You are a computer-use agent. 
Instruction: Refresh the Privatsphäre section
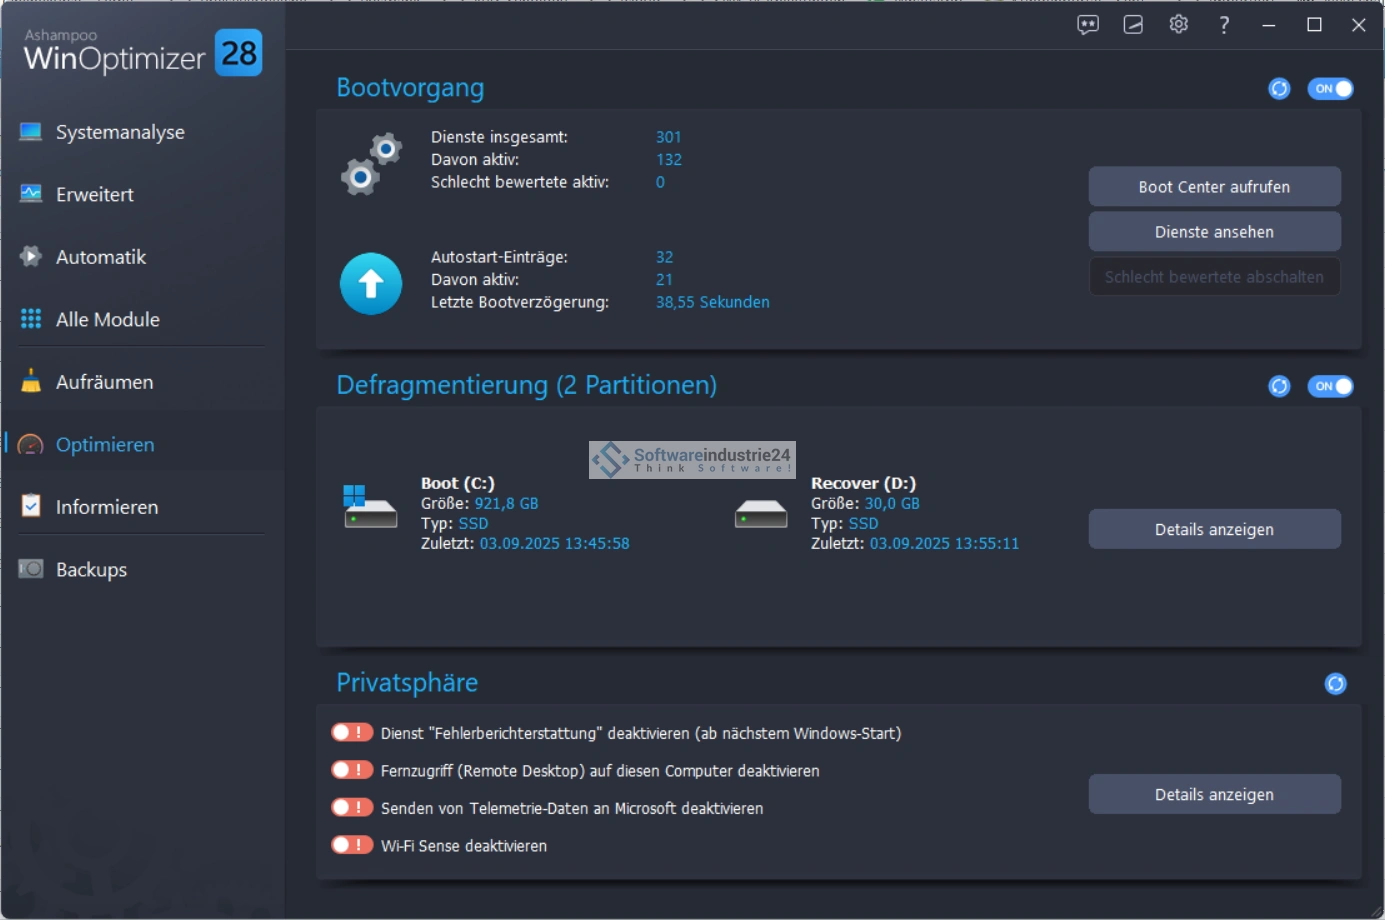(x=1335, y=684)
